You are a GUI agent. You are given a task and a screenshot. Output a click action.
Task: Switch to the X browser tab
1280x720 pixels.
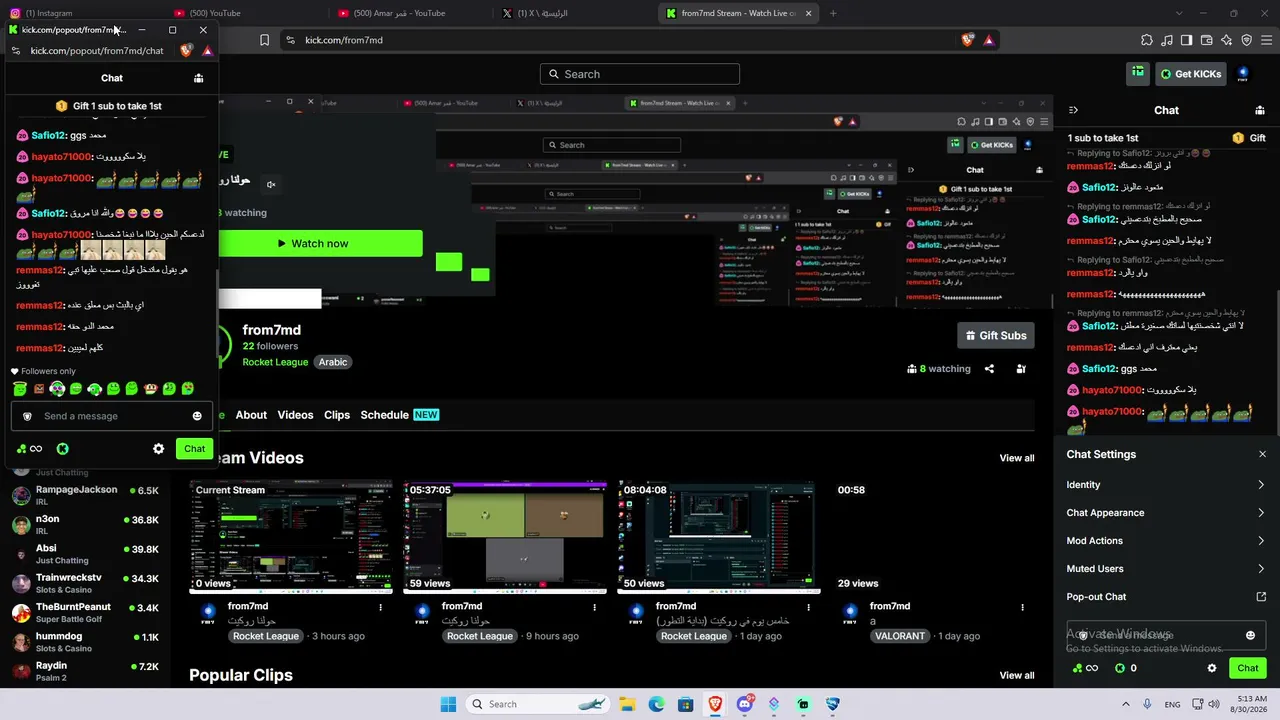[577, 13]
